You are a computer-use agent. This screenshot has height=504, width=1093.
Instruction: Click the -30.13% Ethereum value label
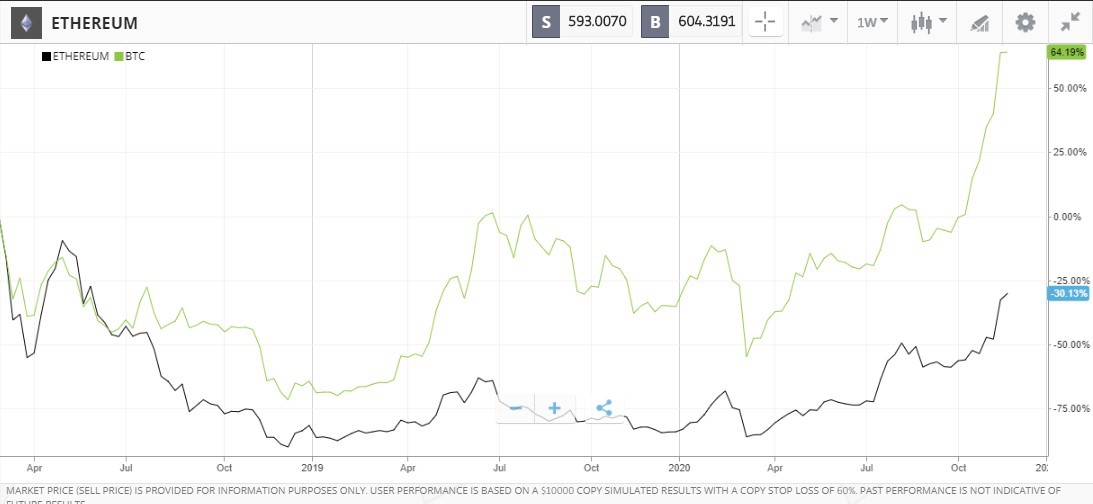[x=1066, y=293]
